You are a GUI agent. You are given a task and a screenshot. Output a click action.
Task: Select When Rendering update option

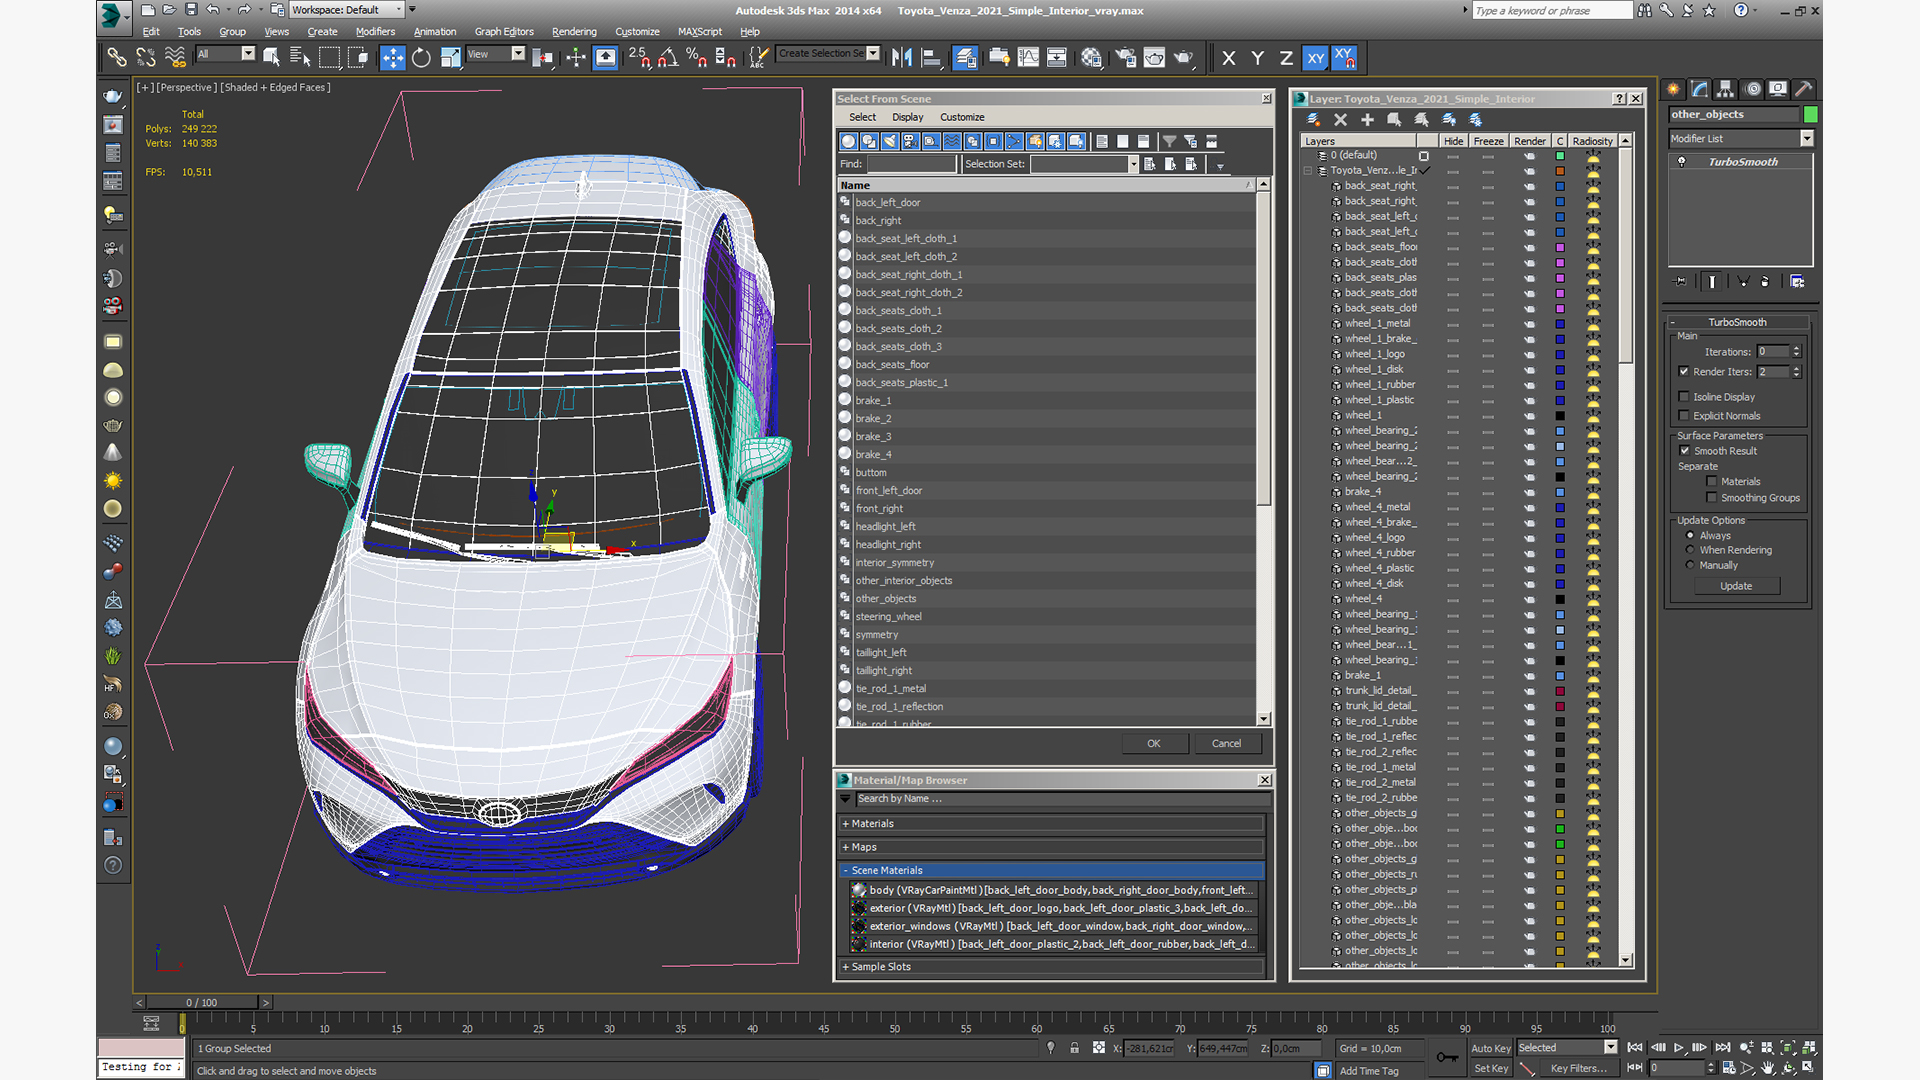(1690, 550)
